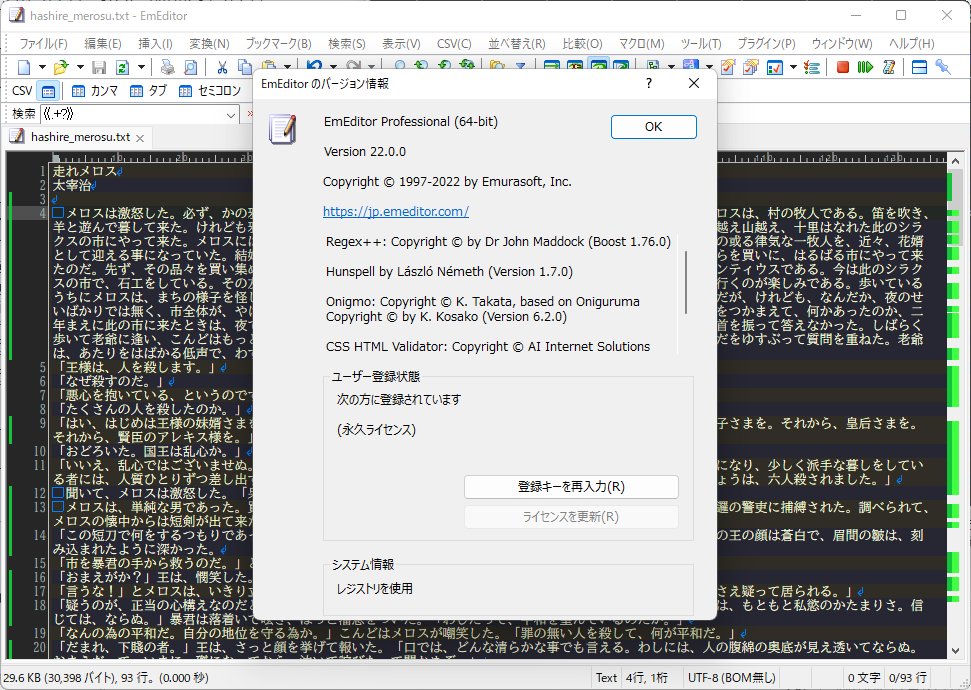Toggle カンマ separated CSV mode
The image size is (971, 690).
pos(89,90)
